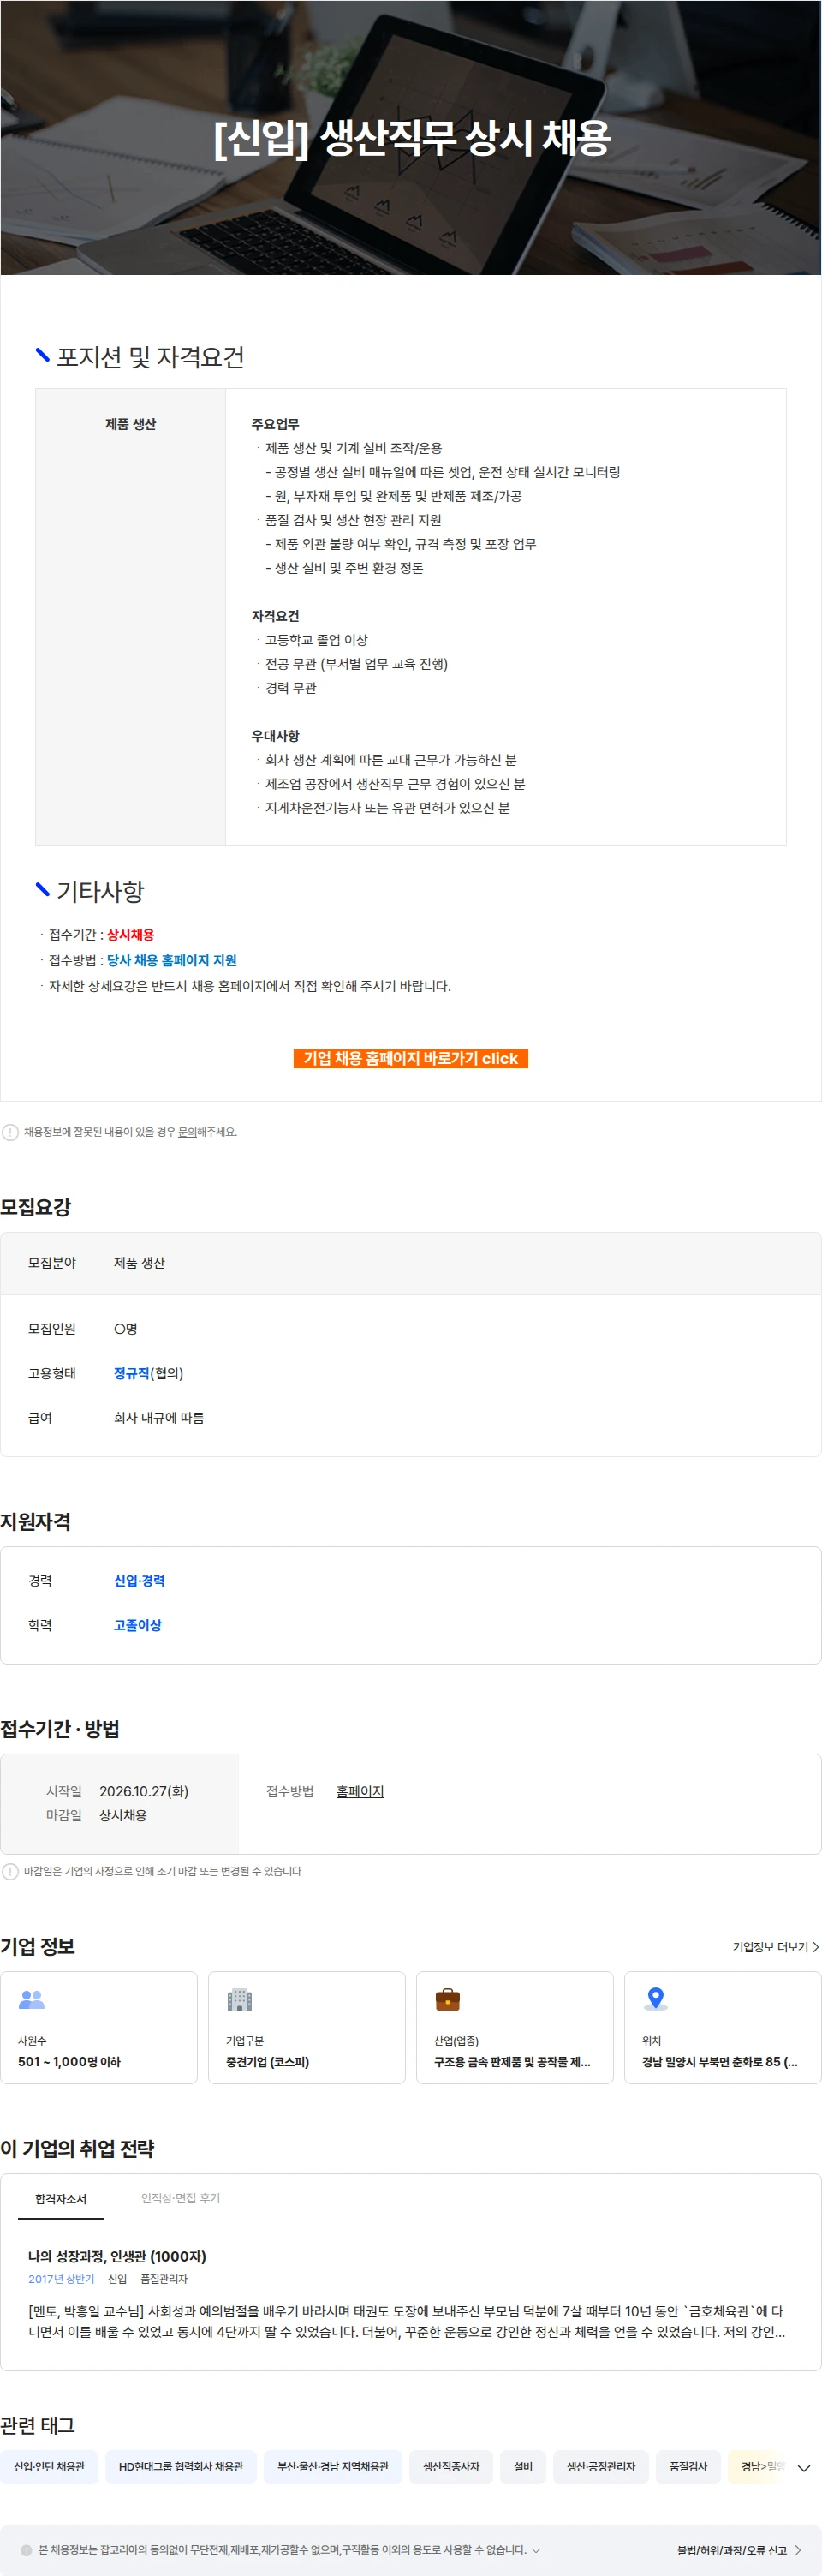Click the company type building icon
822x2576 pixels.
click(240, 2000)
